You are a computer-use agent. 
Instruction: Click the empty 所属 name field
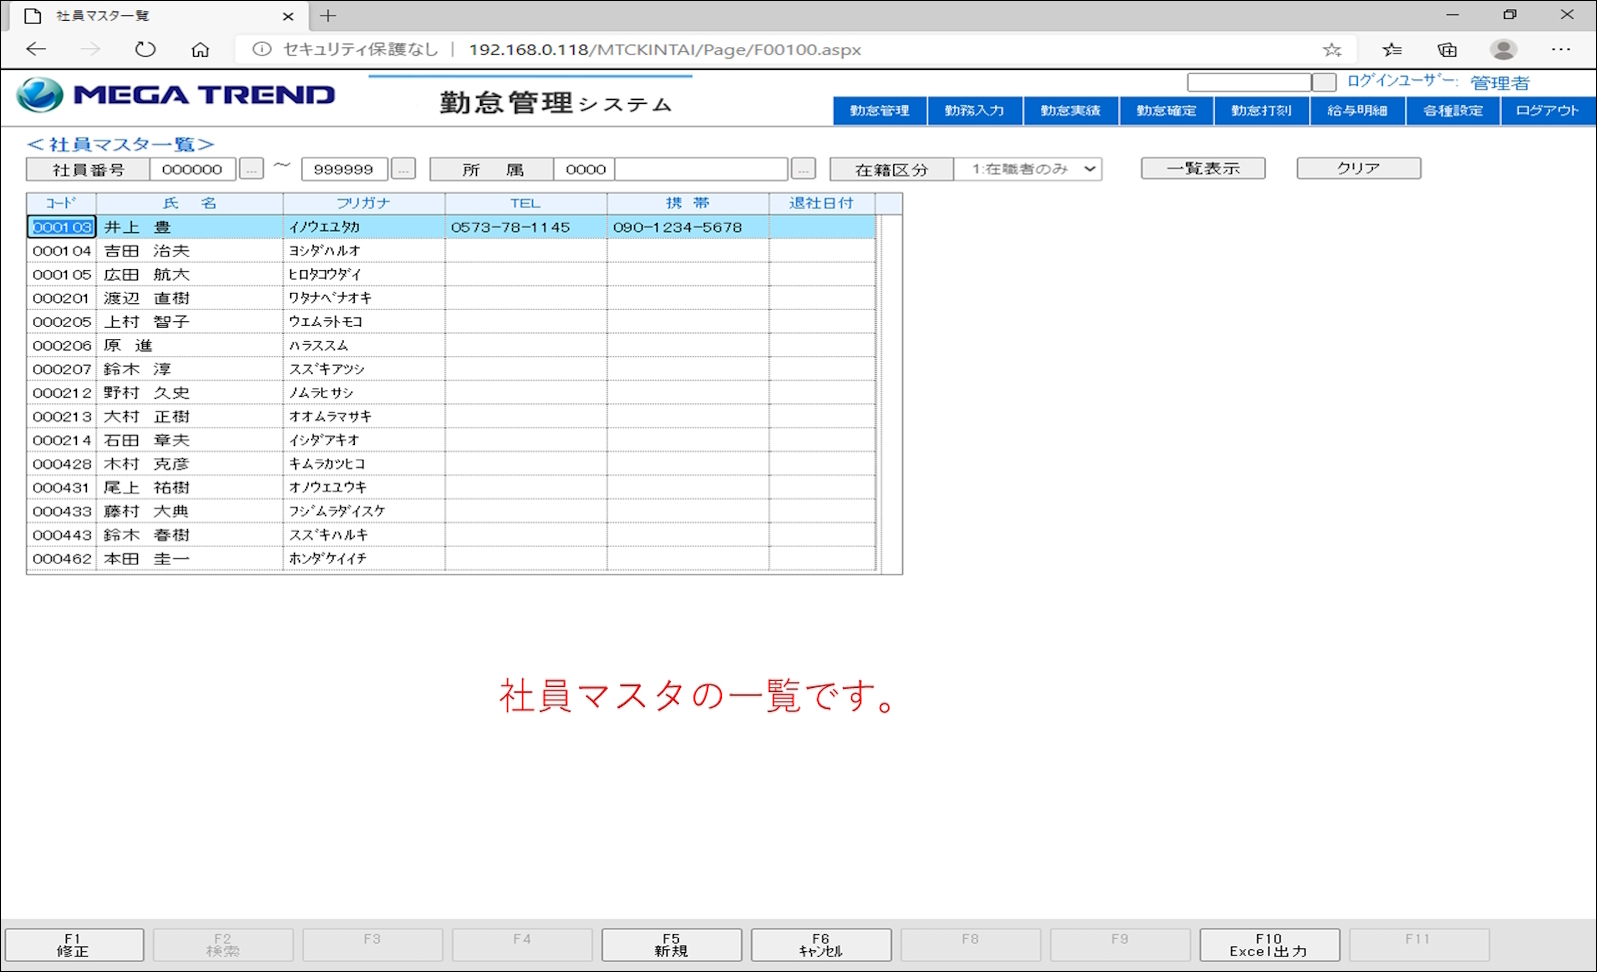[702, 169]
